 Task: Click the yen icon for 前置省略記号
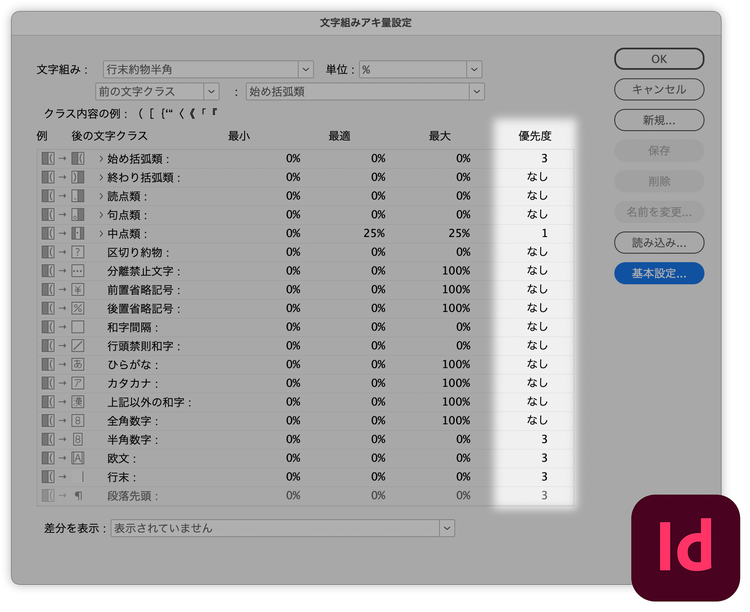[x=77, y=289]
